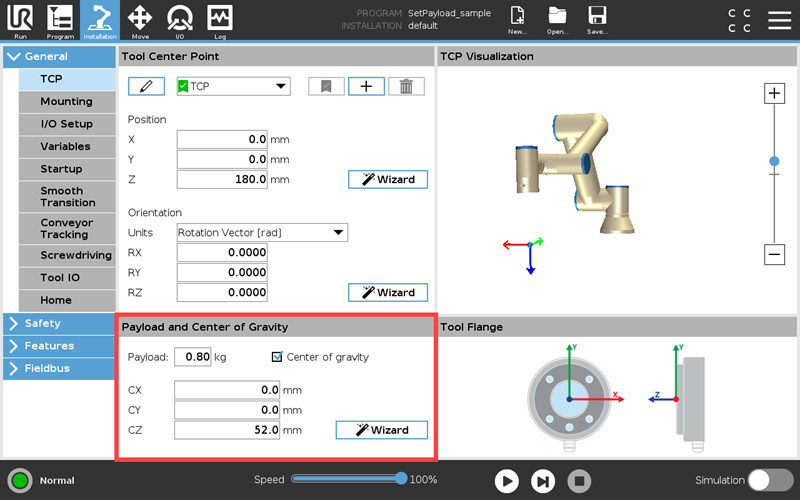This screenshot has width=800, height=500.
Task: Delete TCP using trash icon
Action: point(406,87)
